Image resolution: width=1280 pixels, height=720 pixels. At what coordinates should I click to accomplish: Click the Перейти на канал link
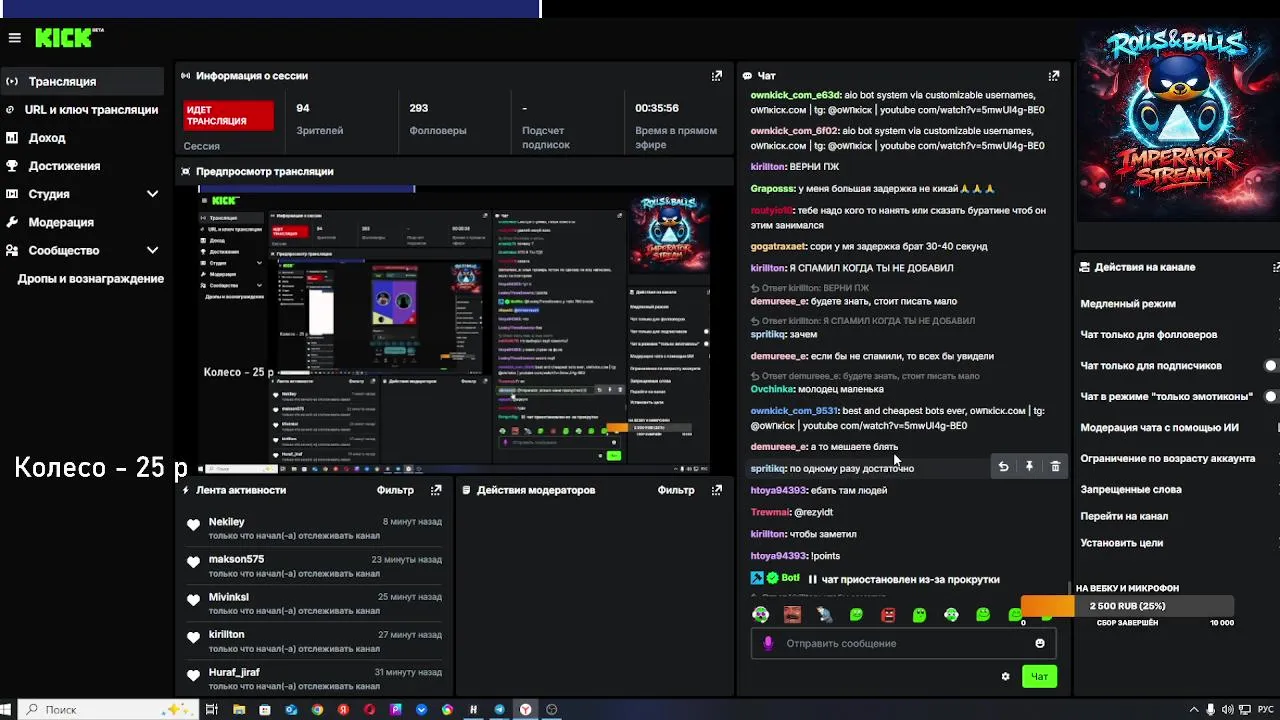pyautogui.click(x=1124, y=516)
